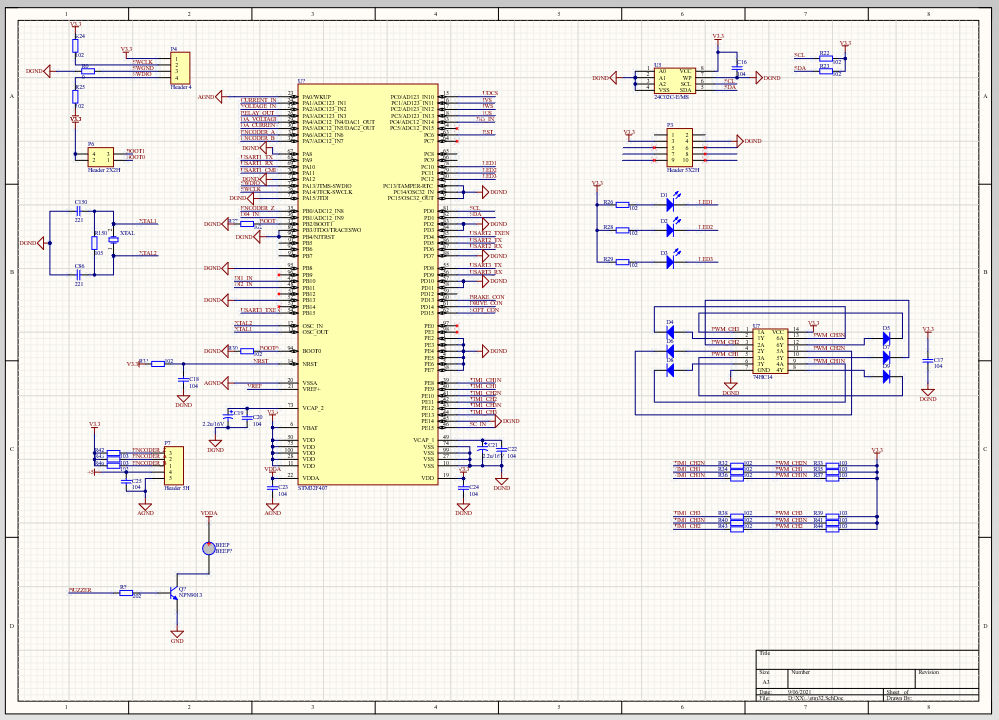Image resolution: width=999 pixels, height=720 pixels.
Task: Select resistor R24 above the SWD header
Action: tap(75, 46)
